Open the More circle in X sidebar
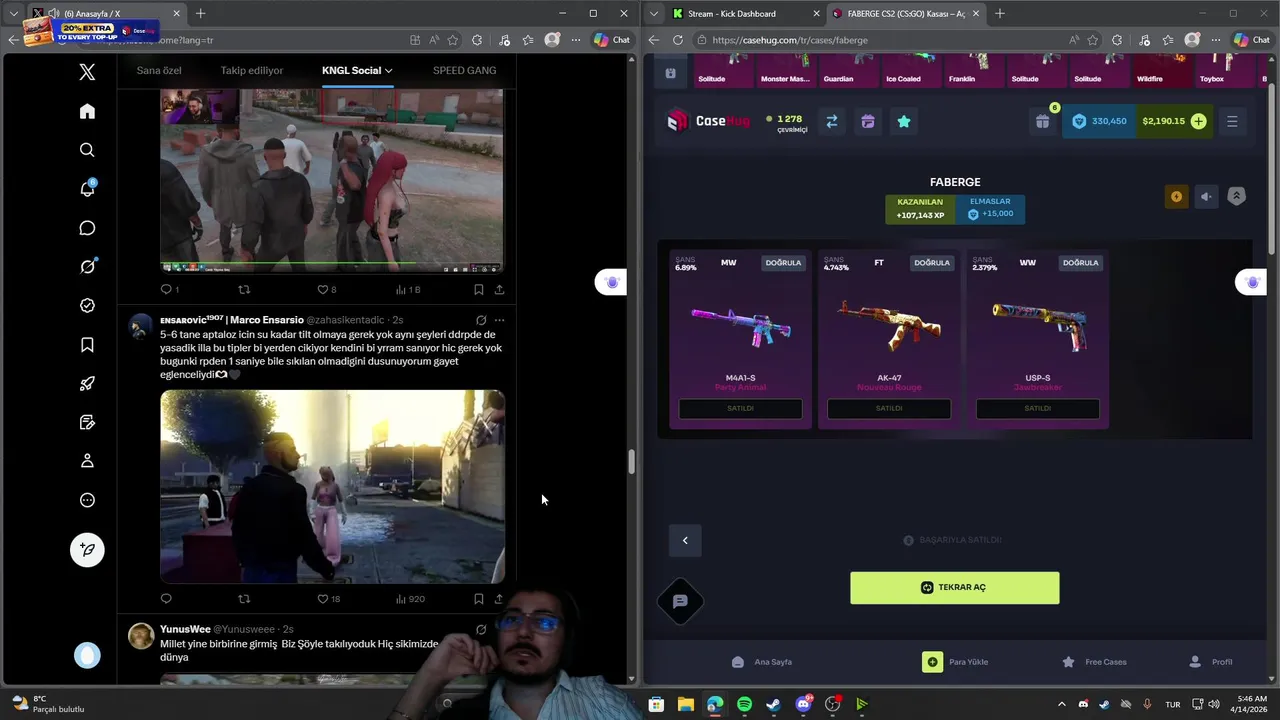Viewport: 1280px width, 720px height. 87,500
